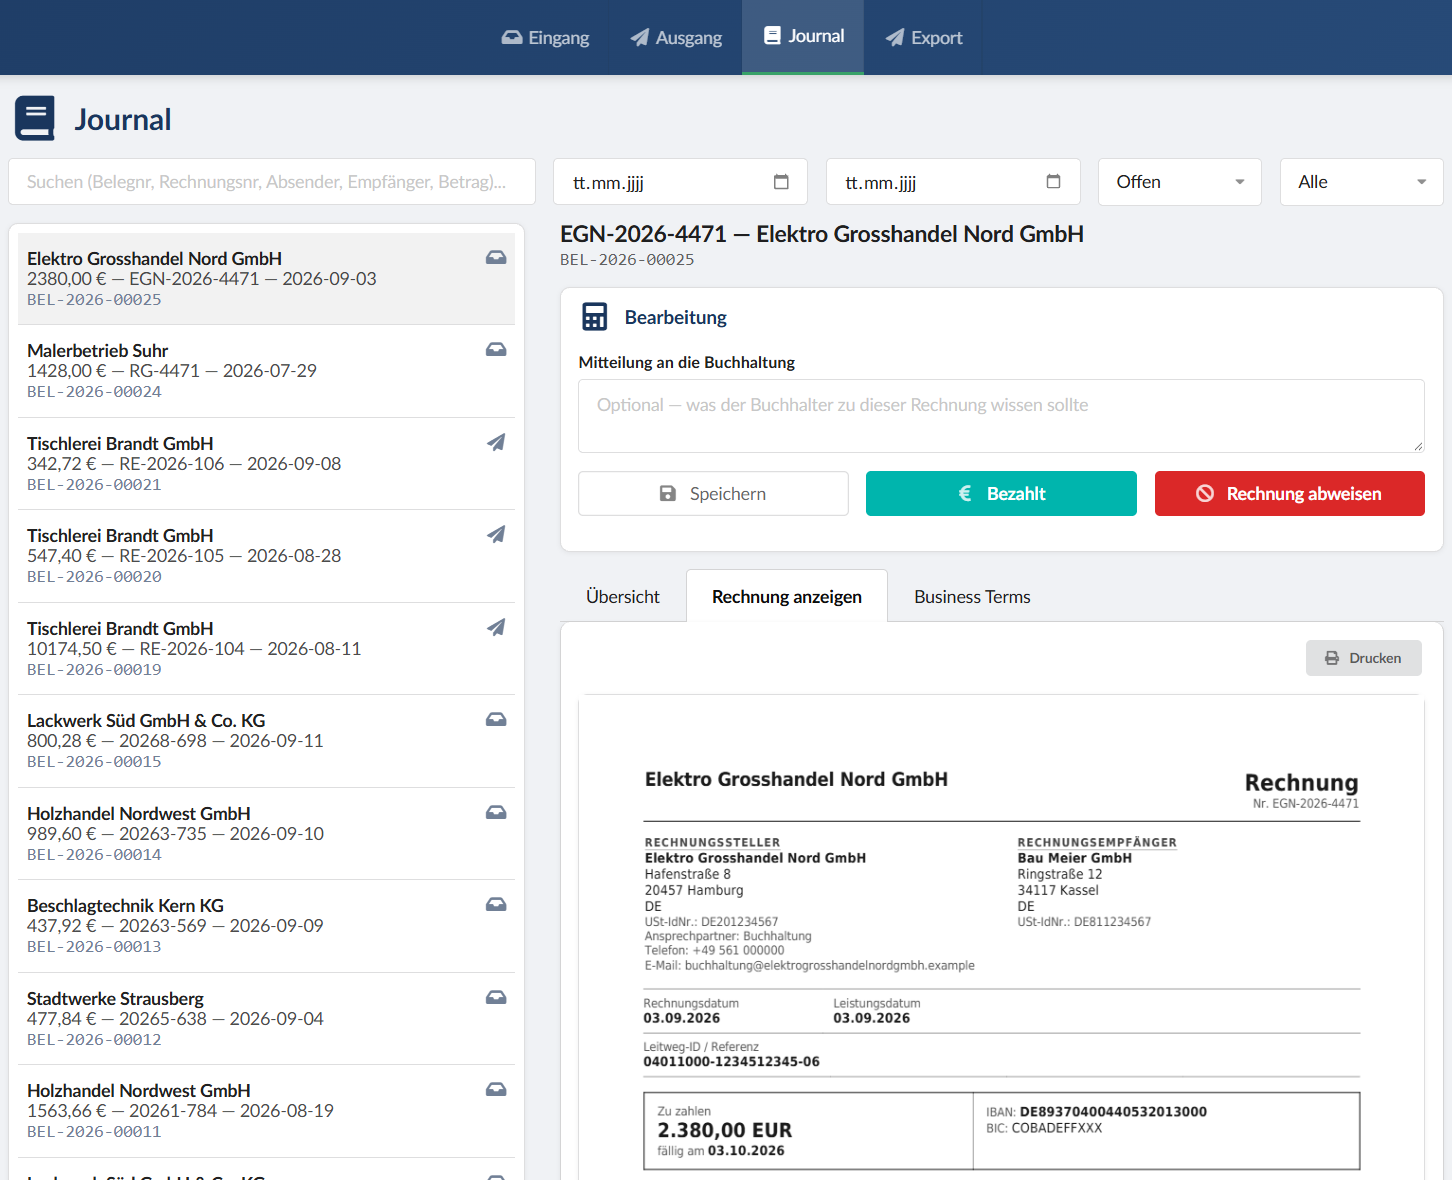Viewport: 1452px width, 1180px height.
Task: Click the Journal book icon beside the heading
Action: coord(35,118)
